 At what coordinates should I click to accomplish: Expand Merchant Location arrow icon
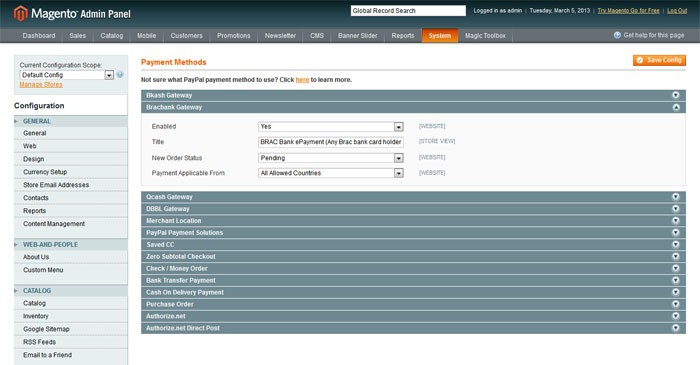pyautogui.click(x=675, y=220)
